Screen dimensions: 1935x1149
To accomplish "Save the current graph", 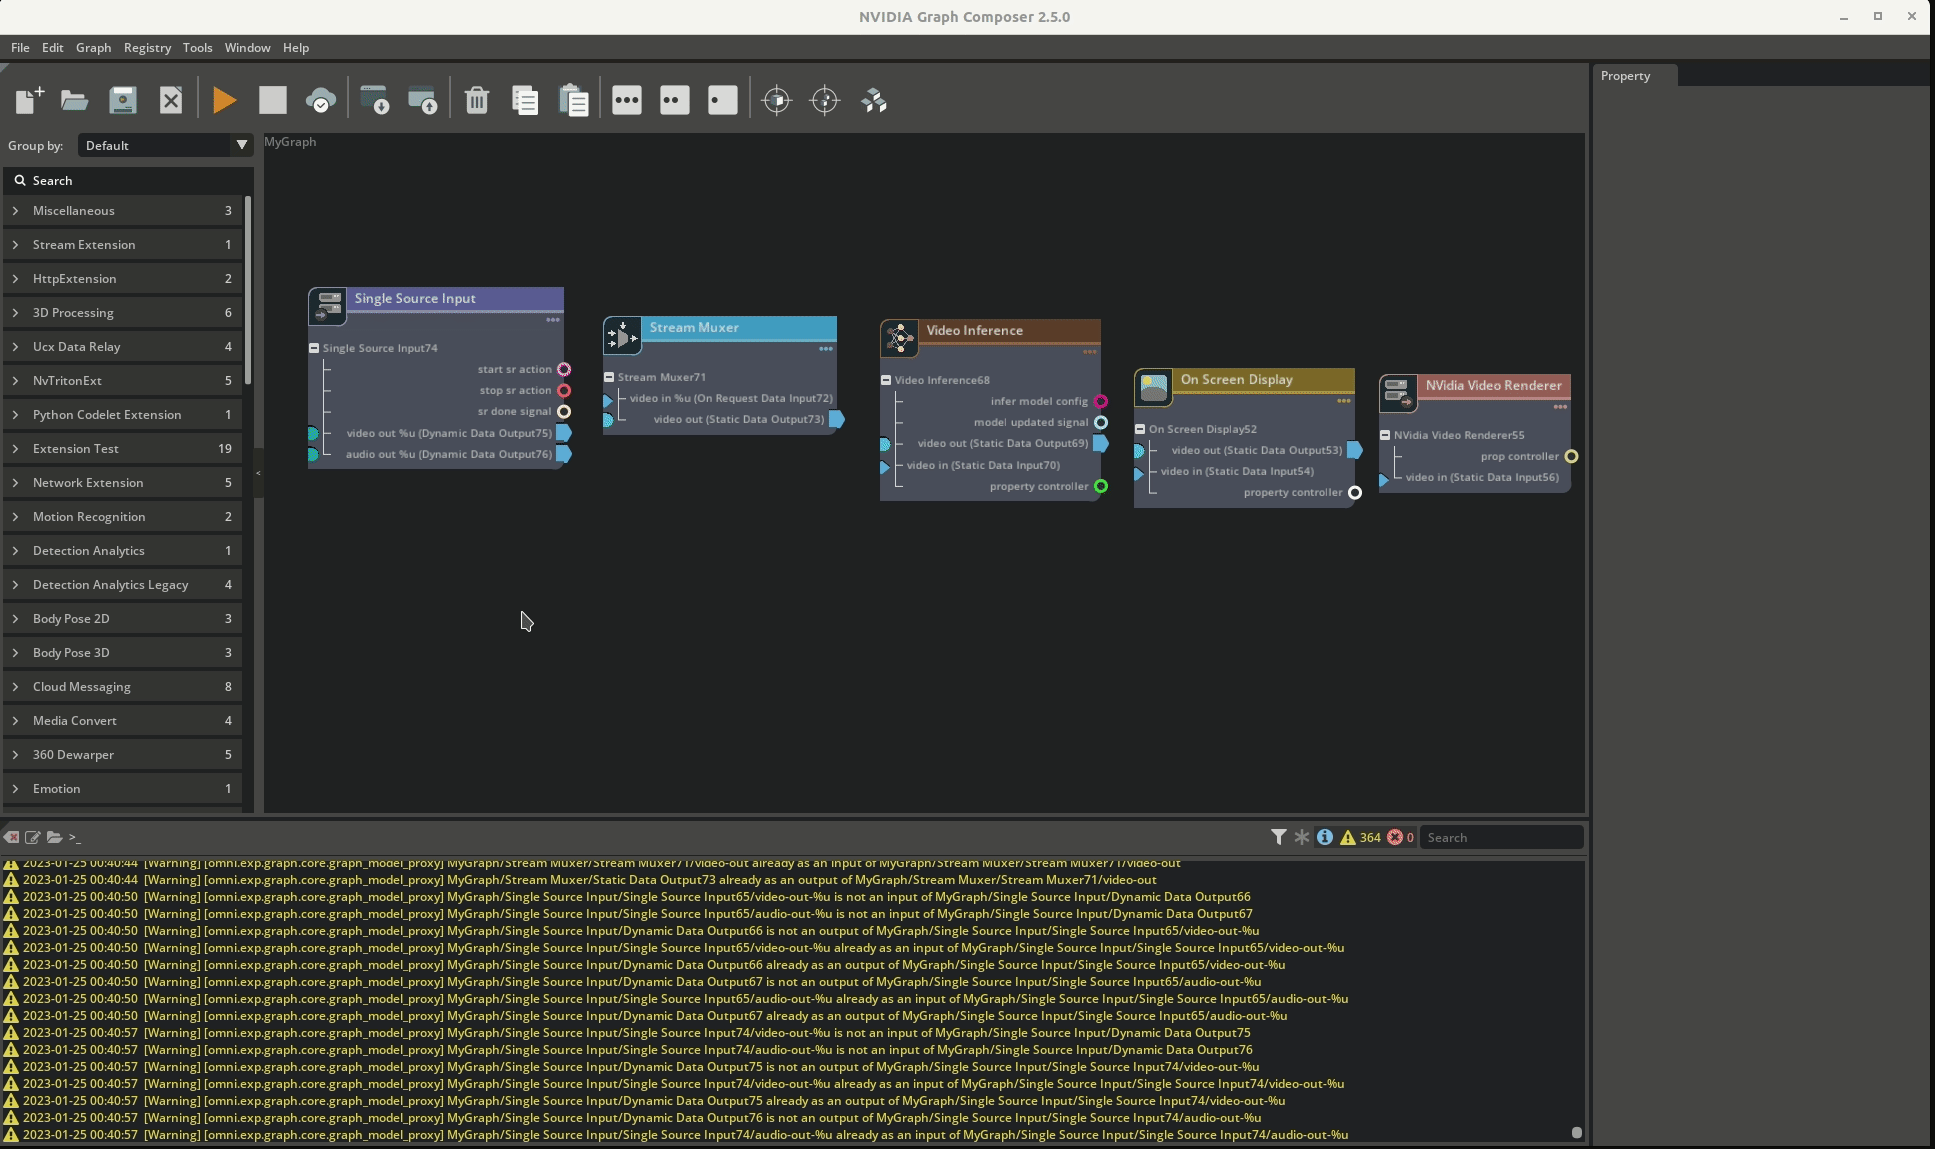I will click(x=122, y=100).
